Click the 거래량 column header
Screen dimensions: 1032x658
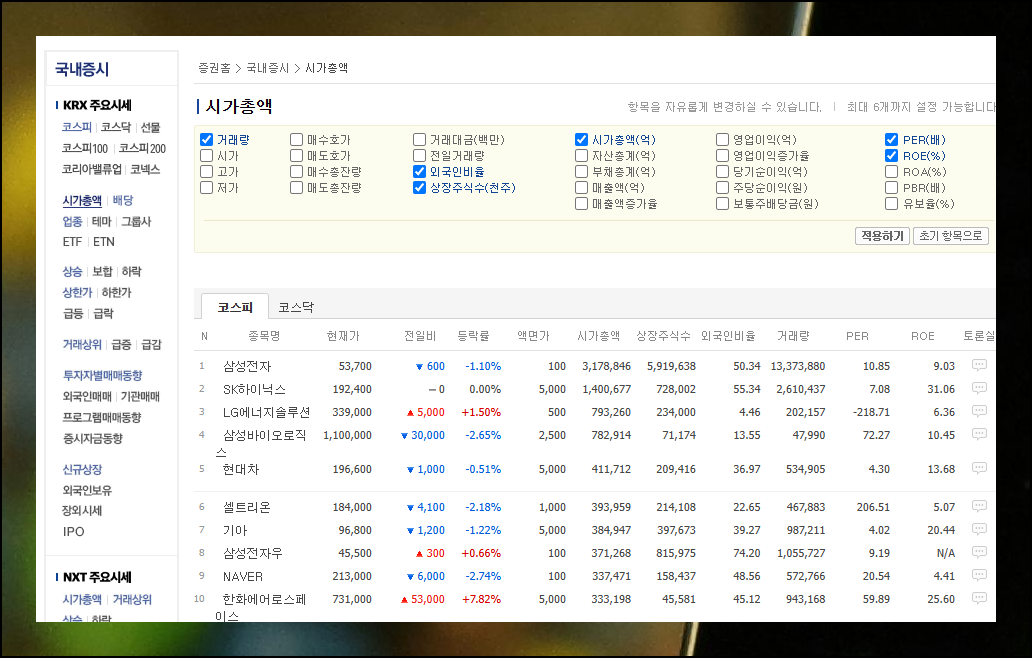coord(793,336)
